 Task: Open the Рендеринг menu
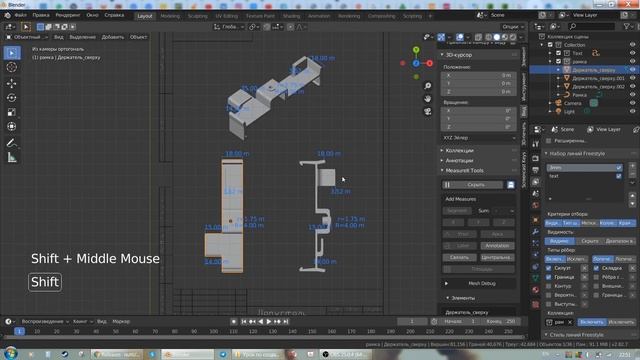pyautogui.click(x=68, y=15)
